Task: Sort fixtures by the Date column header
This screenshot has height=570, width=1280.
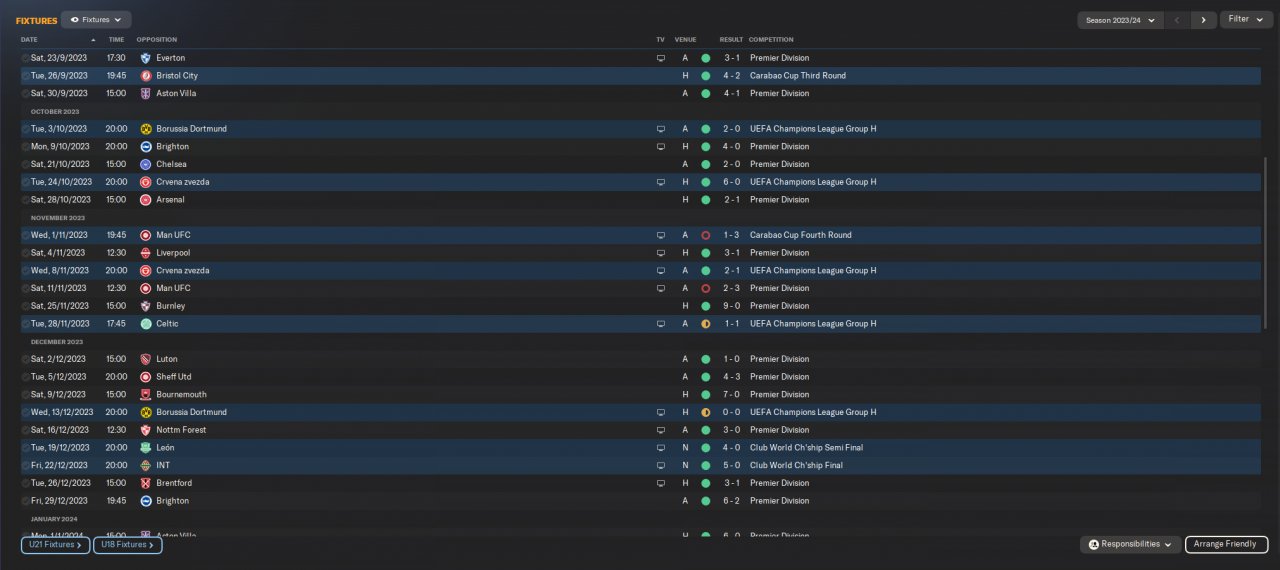Action: pos(29,40)
